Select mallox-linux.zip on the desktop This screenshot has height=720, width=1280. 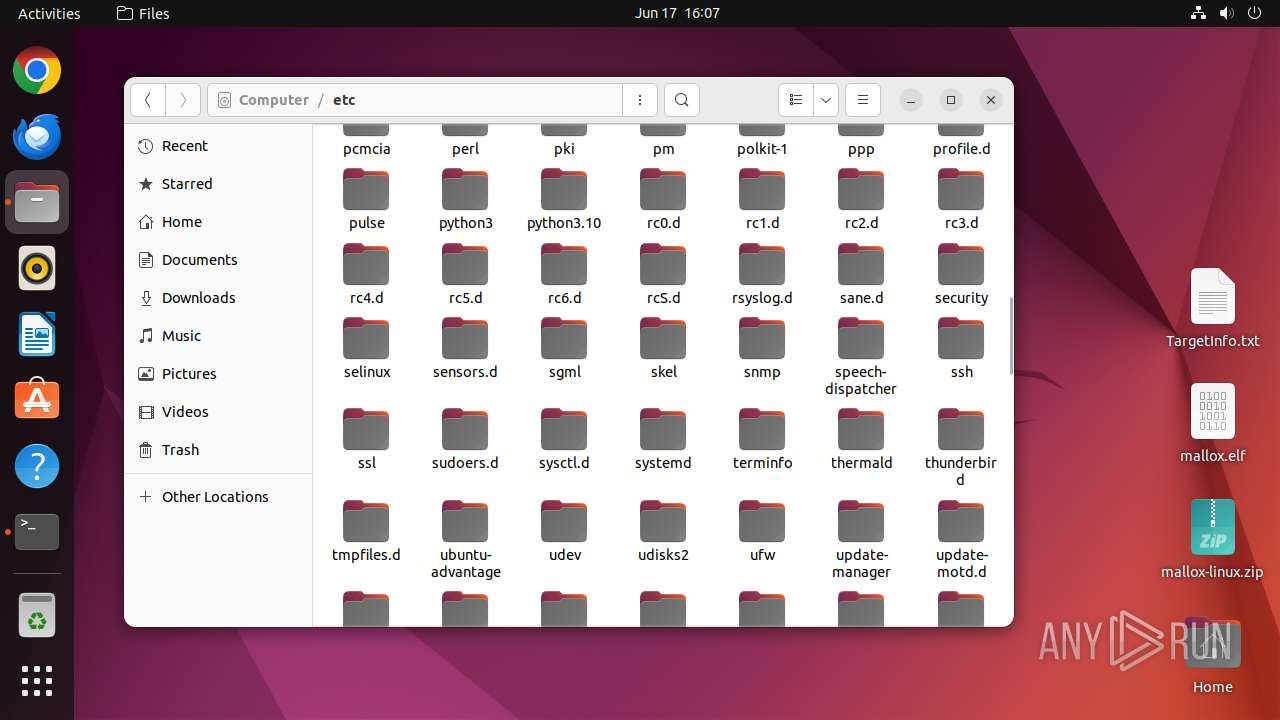(1212, 540)
